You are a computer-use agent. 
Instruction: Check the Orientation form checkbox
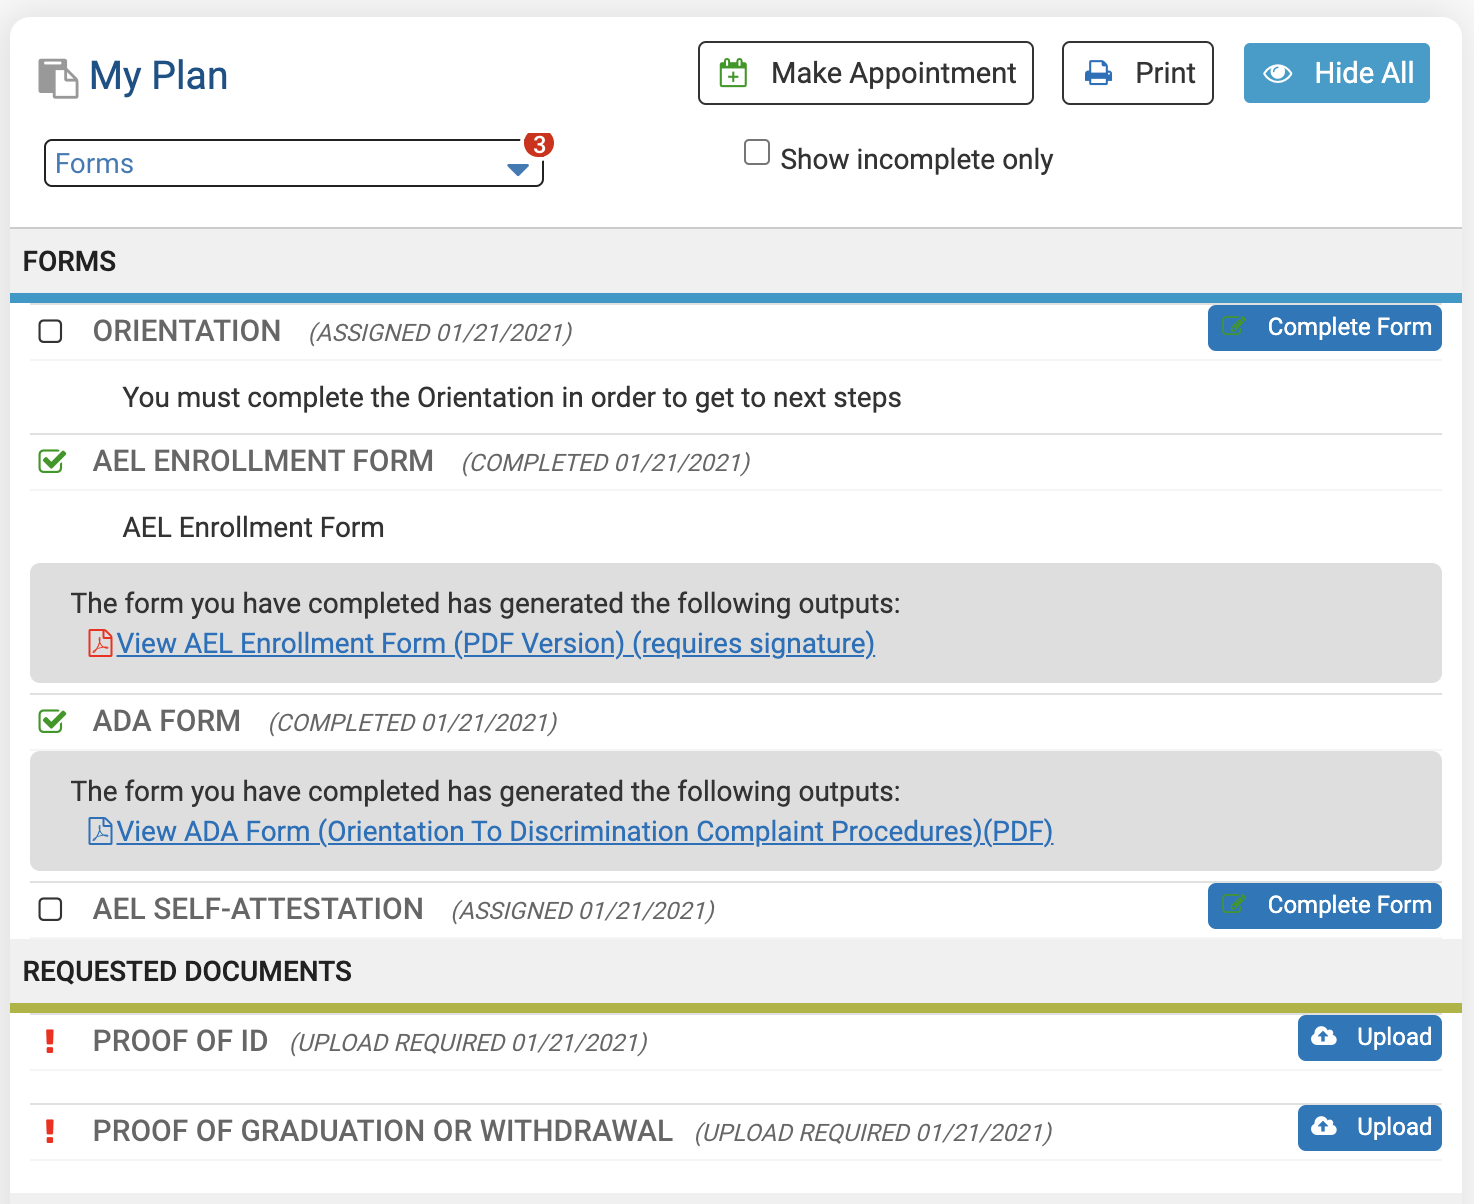point(50,331)
